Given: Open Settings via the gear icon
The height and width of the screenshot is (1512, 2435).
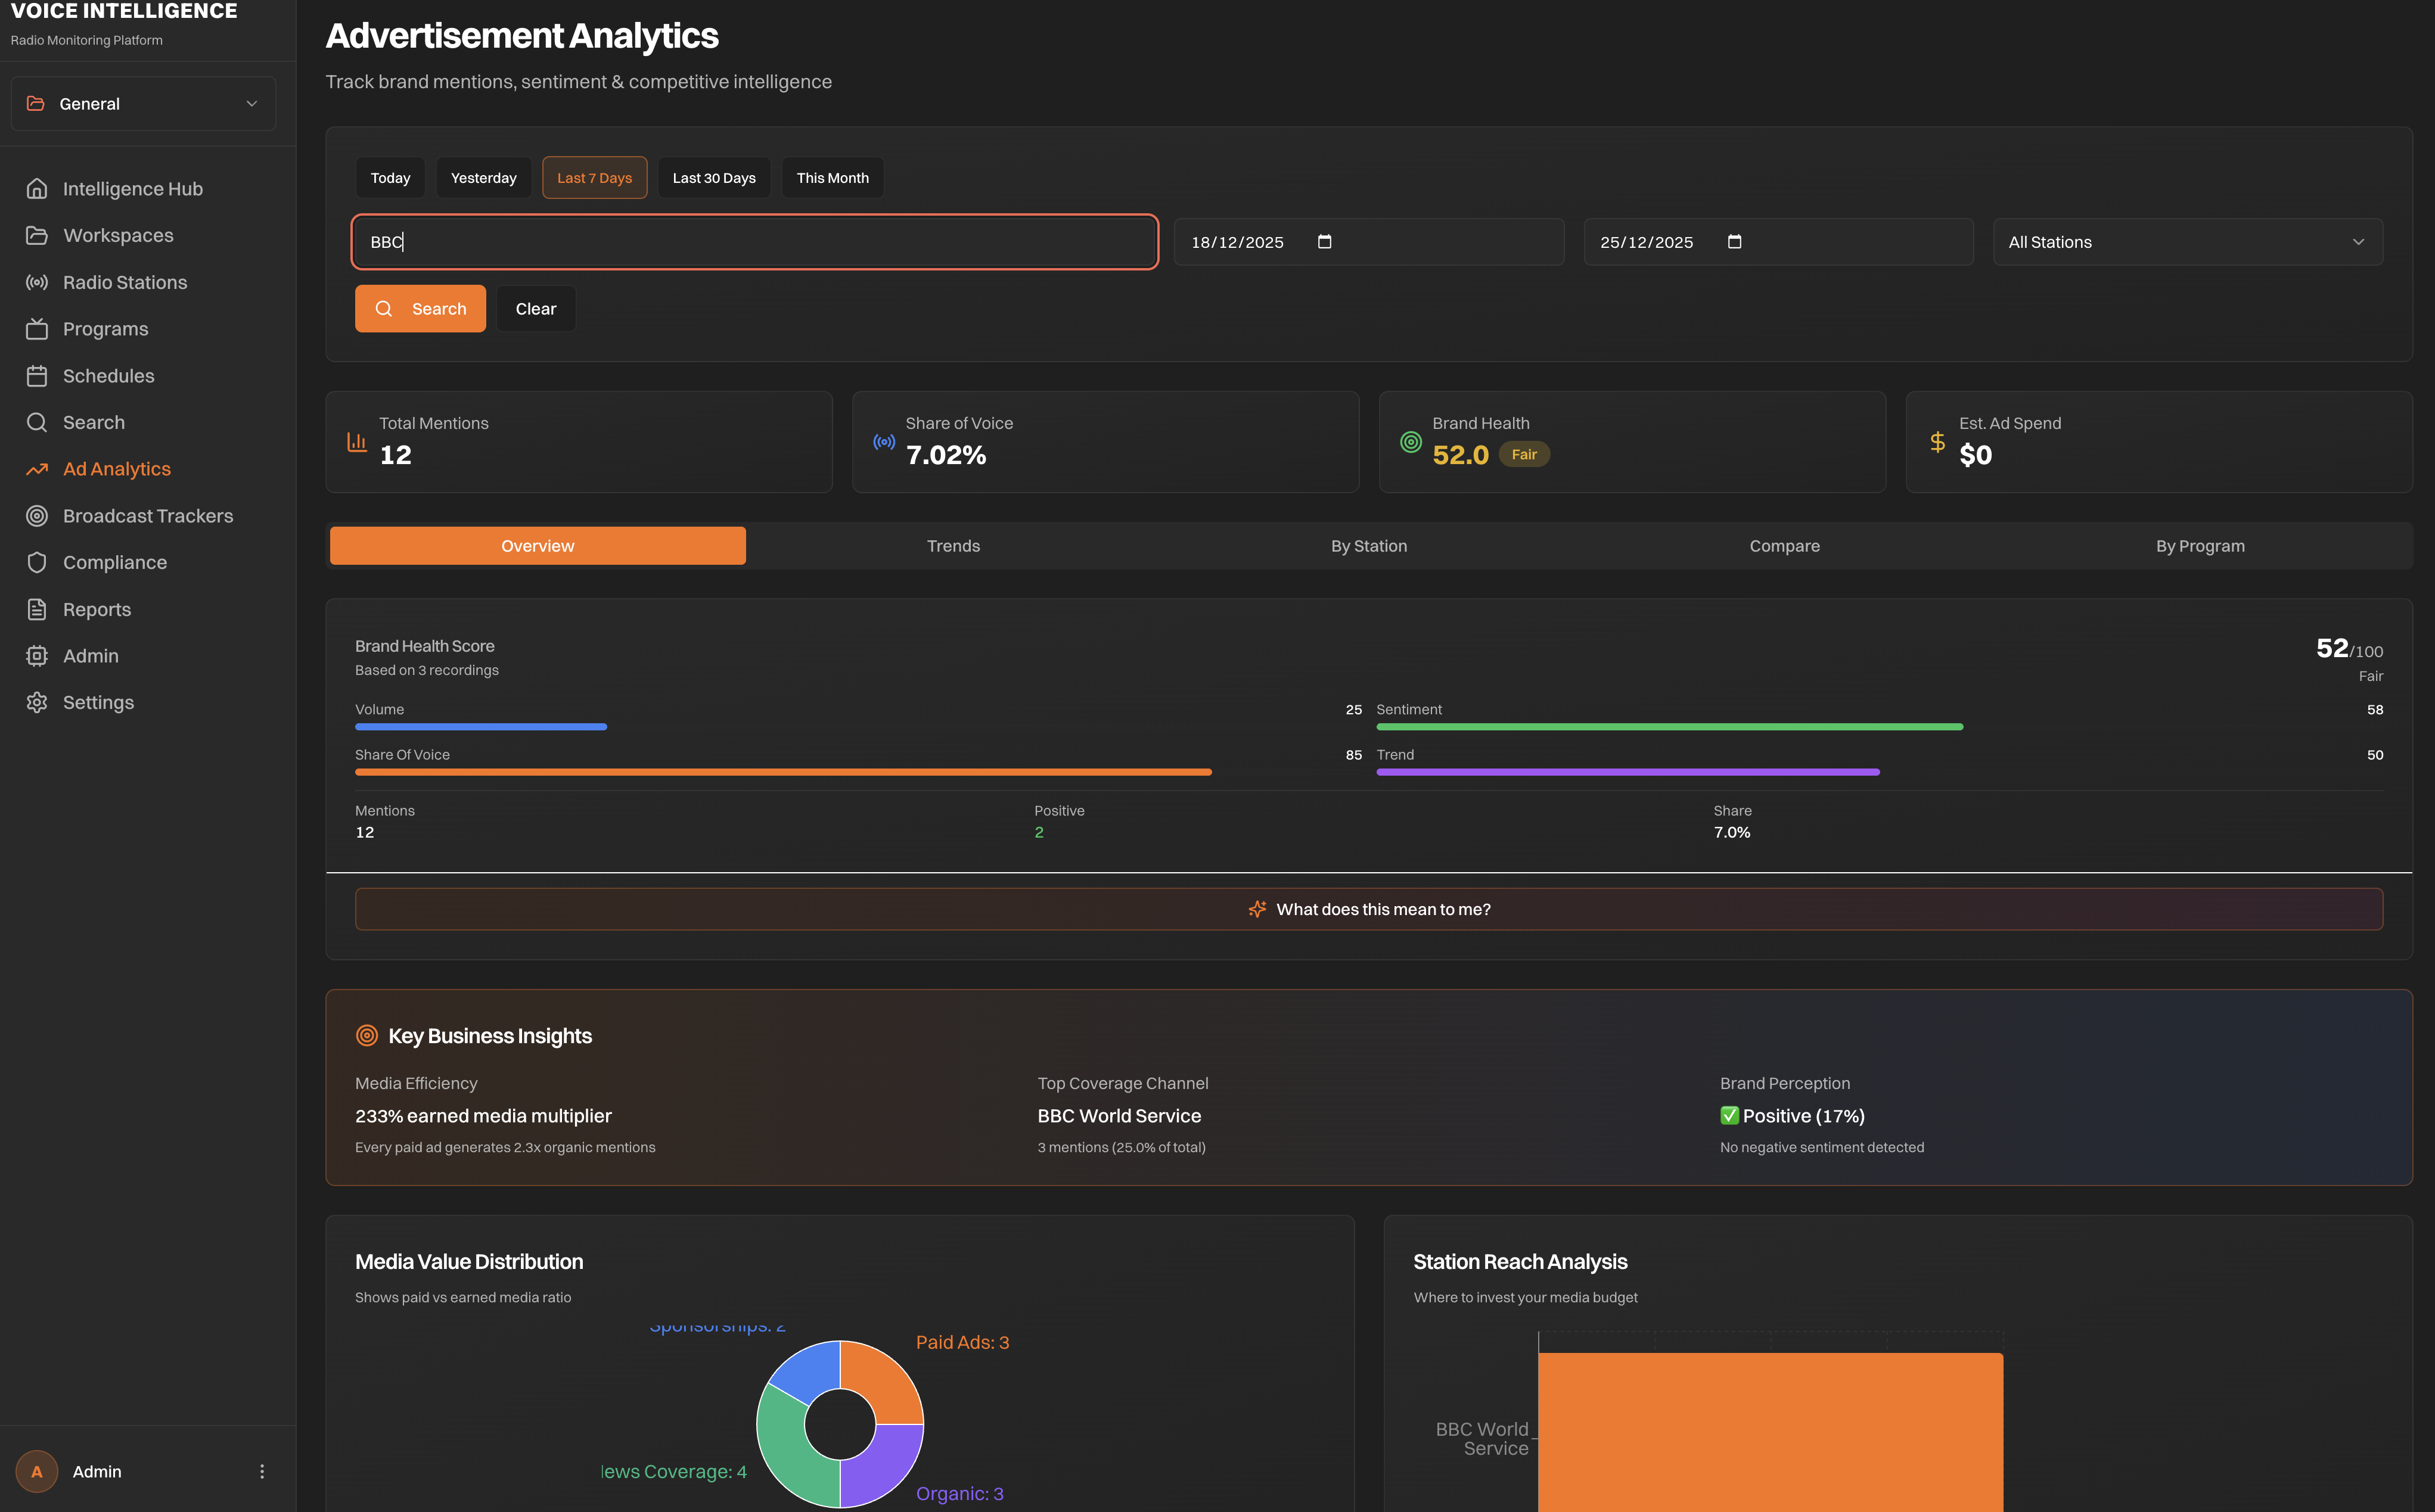Looking at the screenshot, I should click(37, 702).
